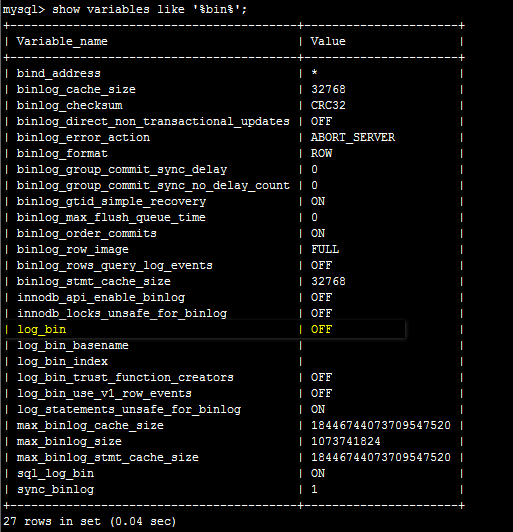The image size is (513, 532).
Task: Click the value of max_binlog_cache_size
Action: [x=381, y=425]
